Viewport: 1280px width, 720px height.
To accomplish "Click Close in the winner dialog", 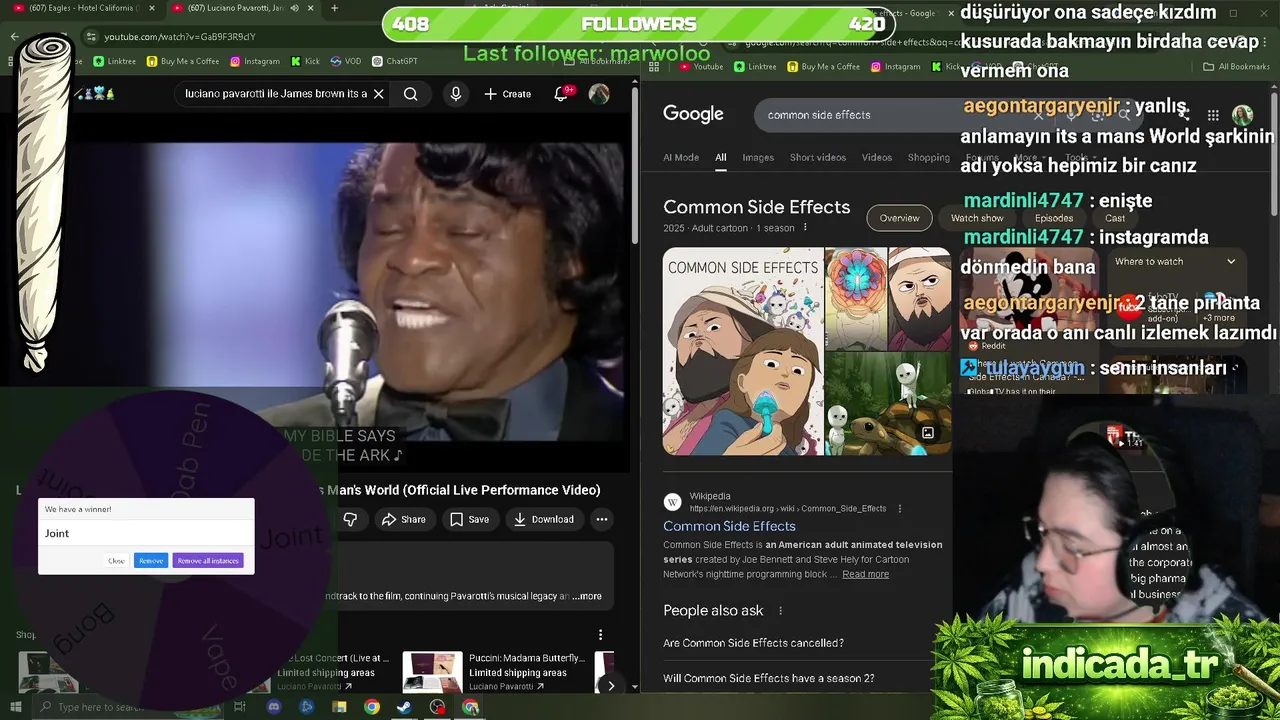I will click(116, 560).
